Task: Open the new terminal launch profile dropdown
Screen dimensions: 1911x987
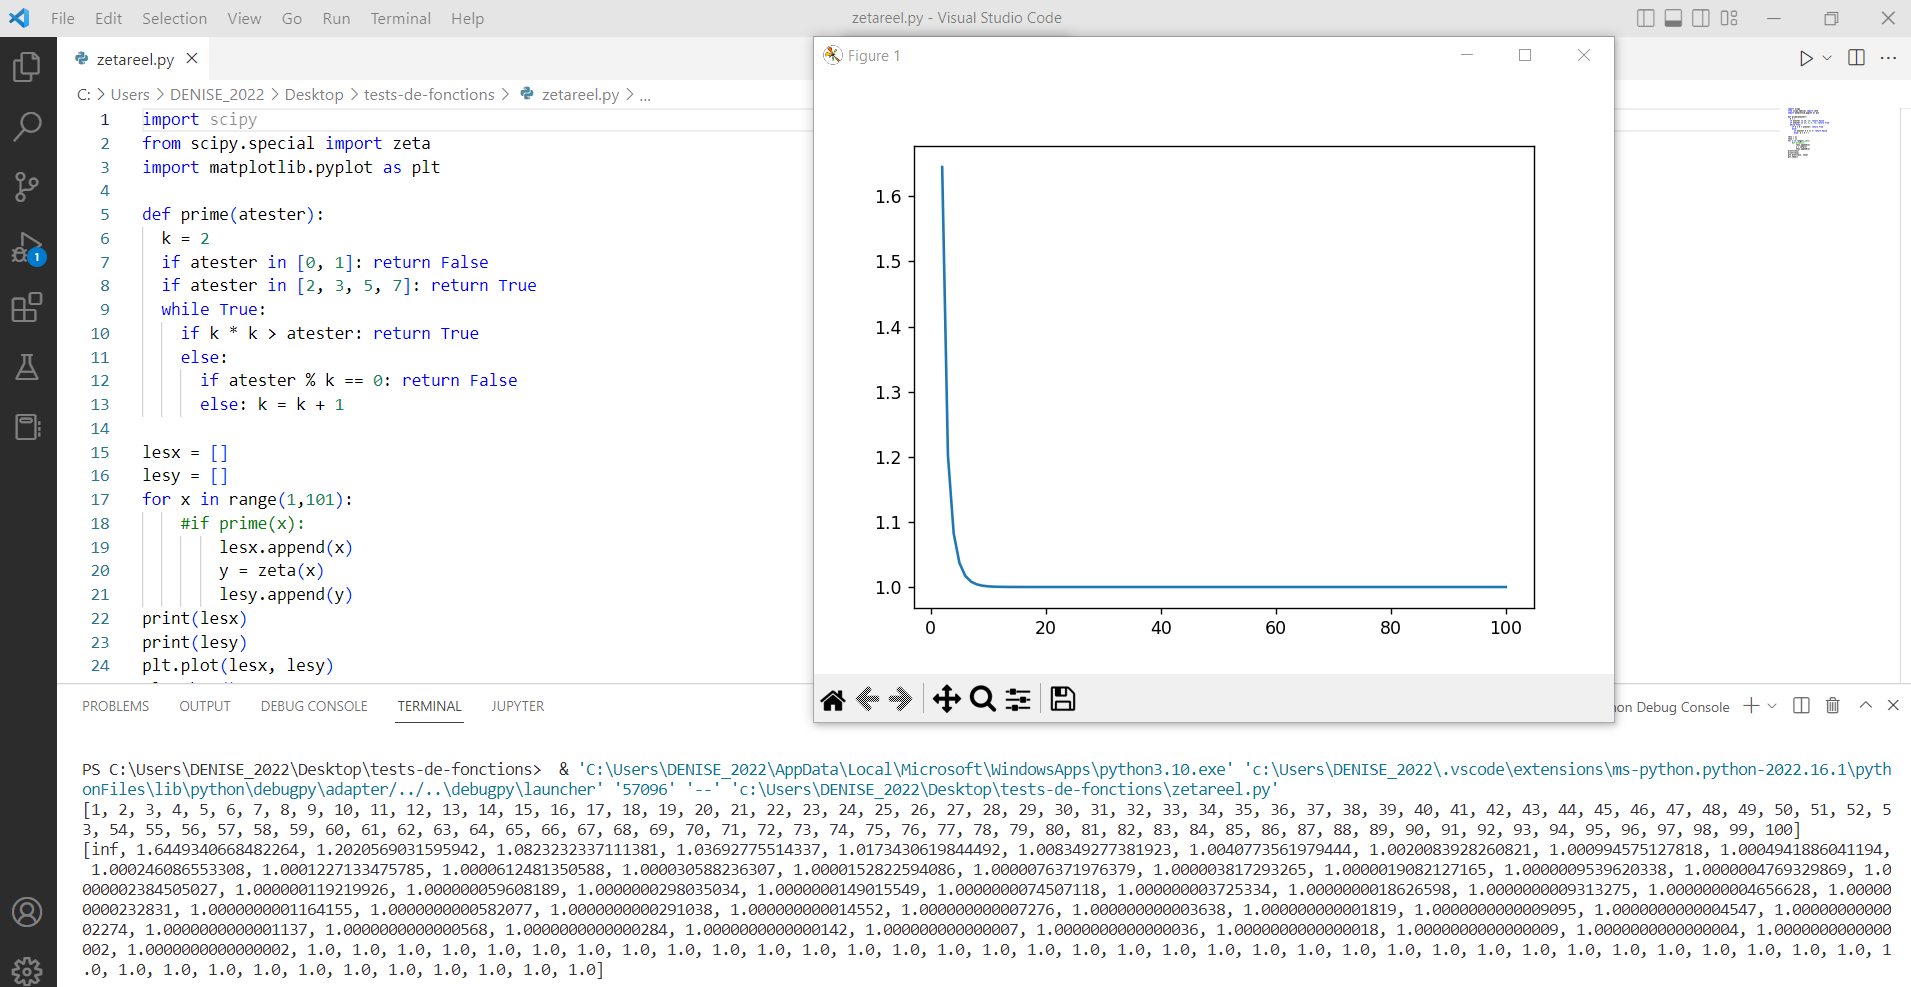Action: click(1772, 706)
